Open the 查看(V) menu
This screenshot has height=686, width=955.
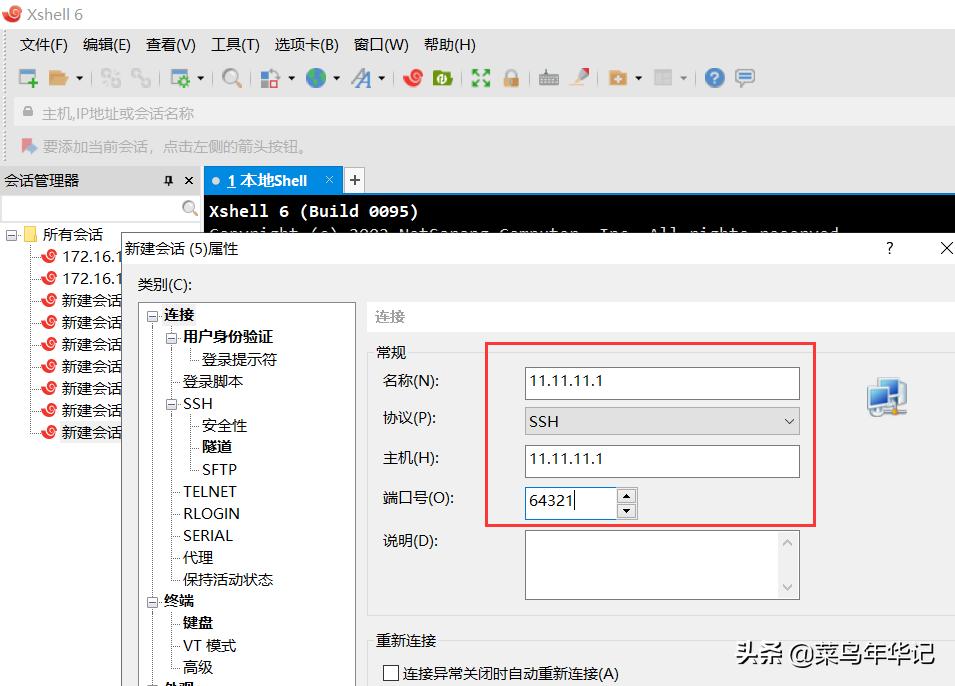[x=171, y=44]
